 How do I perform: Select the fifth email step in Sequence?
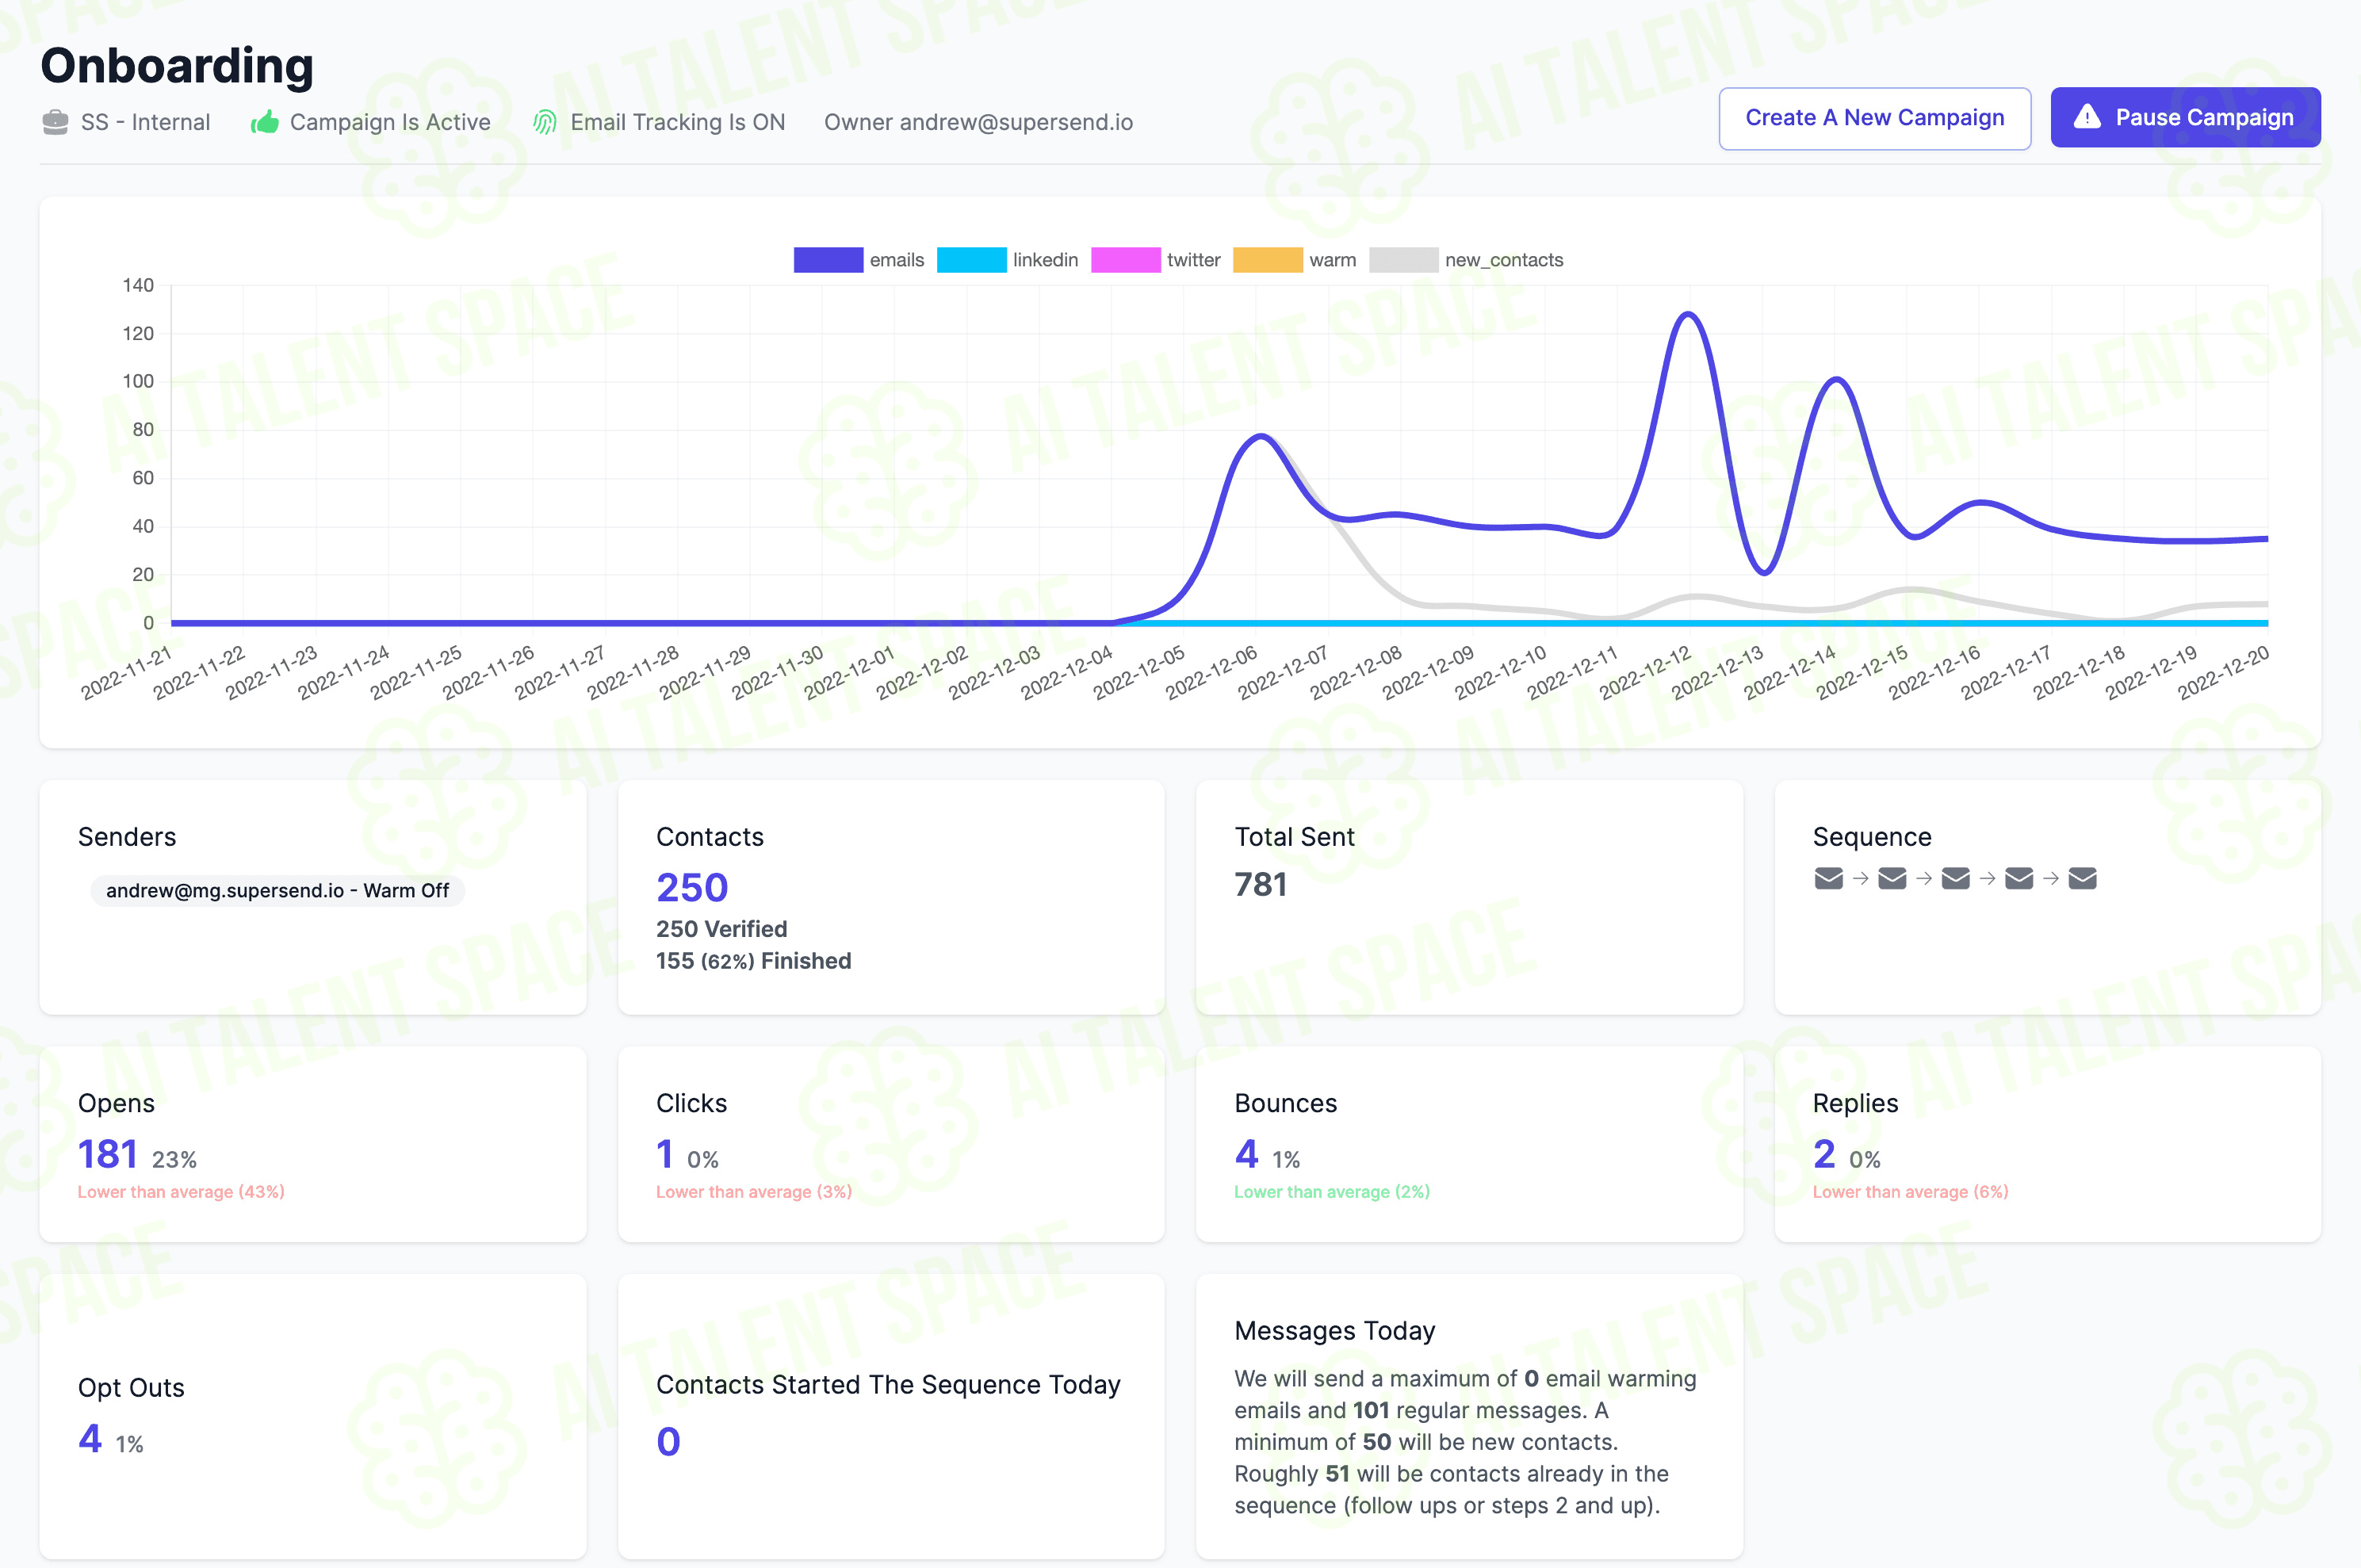pyautogui.click(x=2082, y=879)
